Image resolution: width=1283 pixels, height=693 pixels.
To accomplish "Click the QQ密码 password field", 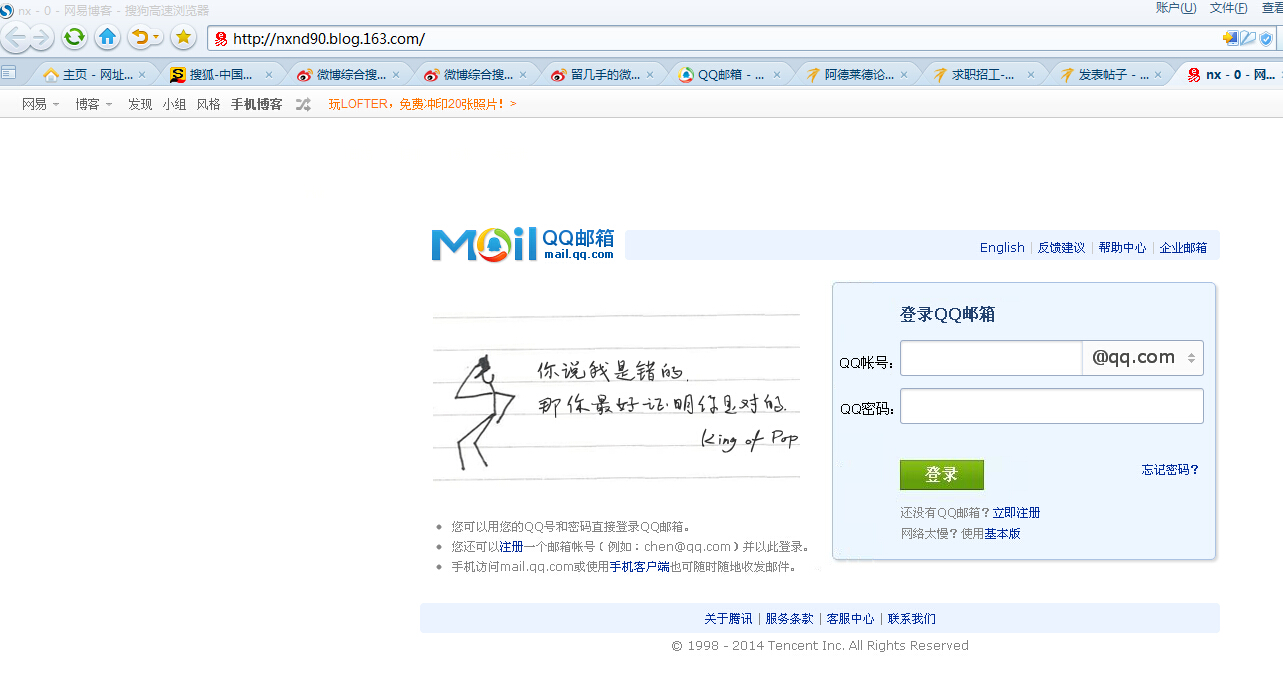I will [x=1051, y=406].
